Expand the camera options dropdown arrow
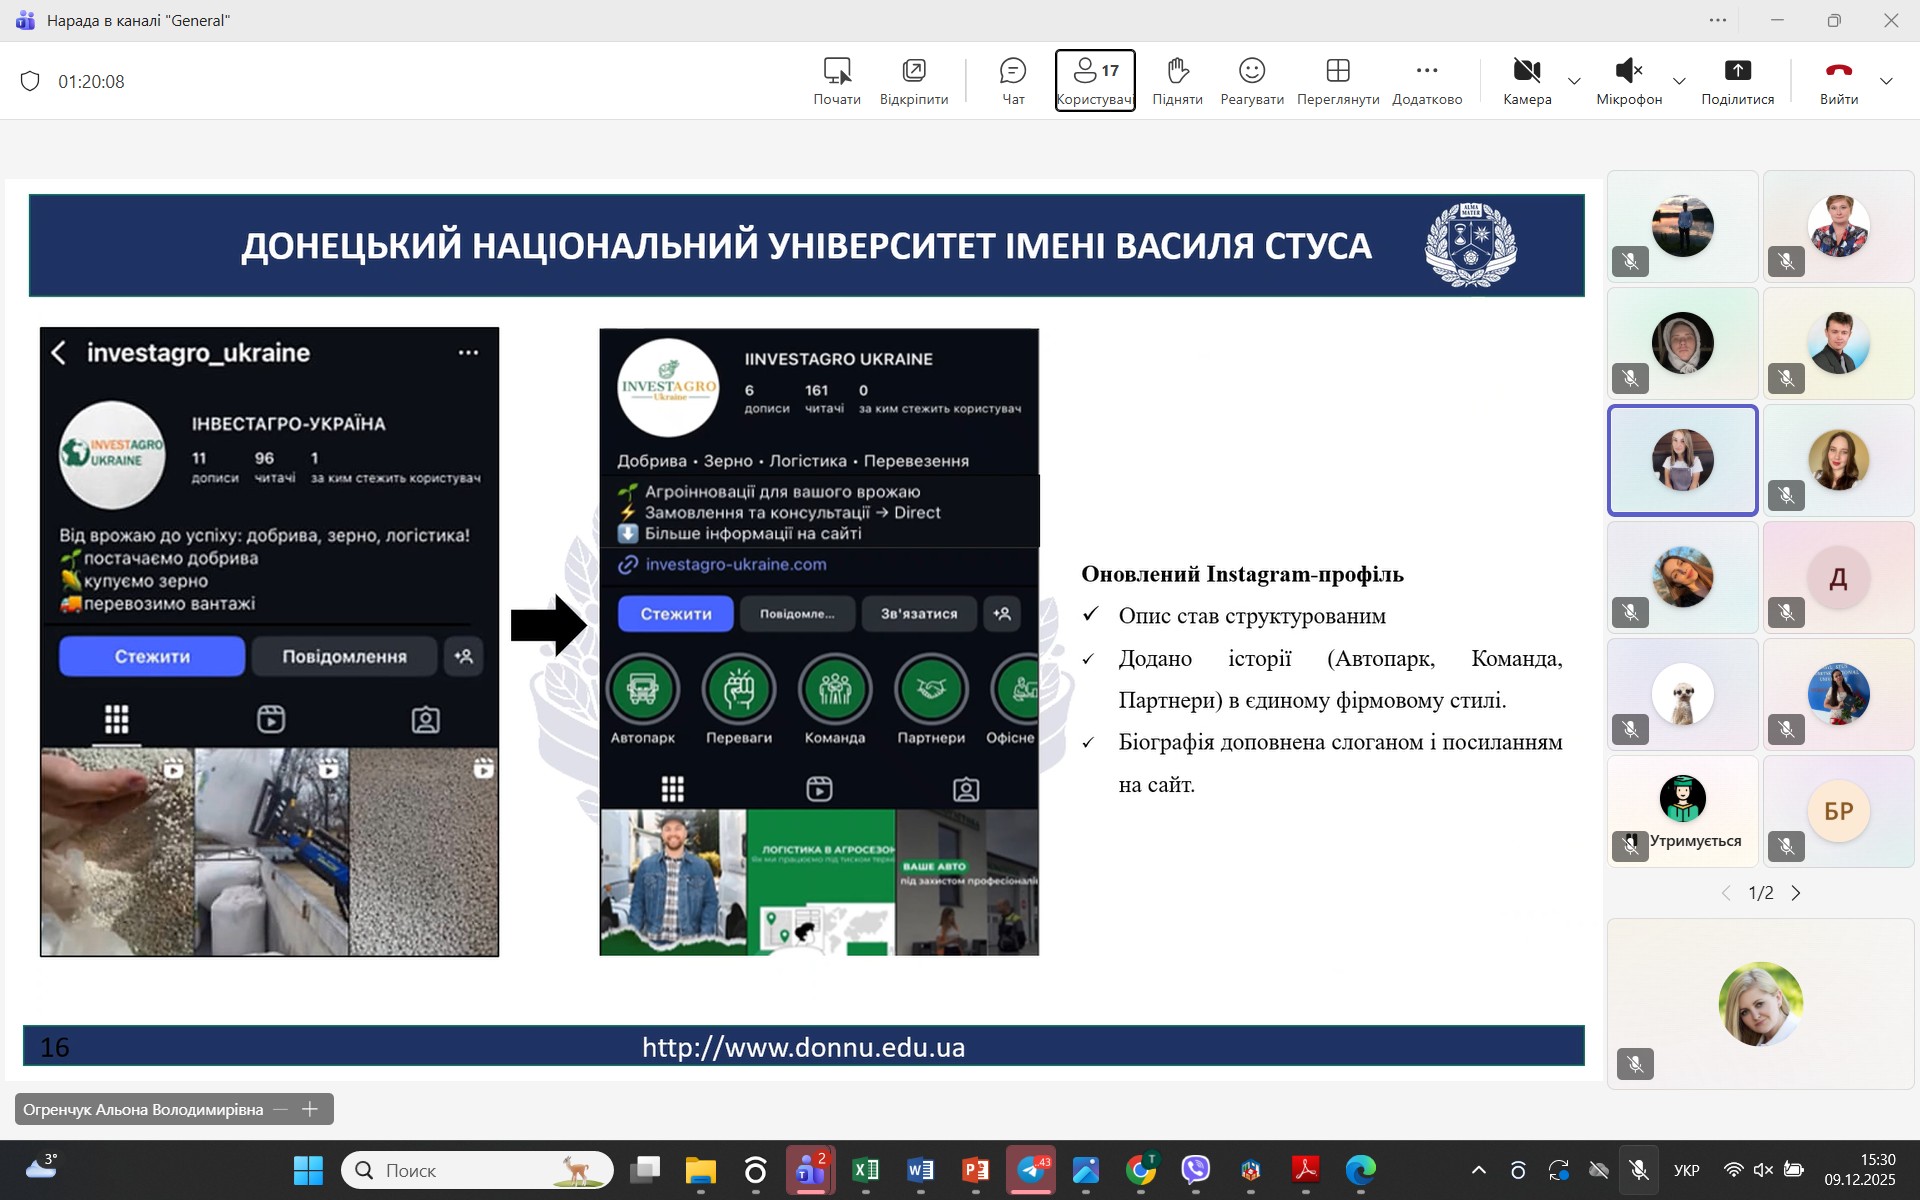Image resolution: width=1920 pixels, height=1200 pixels. [x=1574, y=81]
